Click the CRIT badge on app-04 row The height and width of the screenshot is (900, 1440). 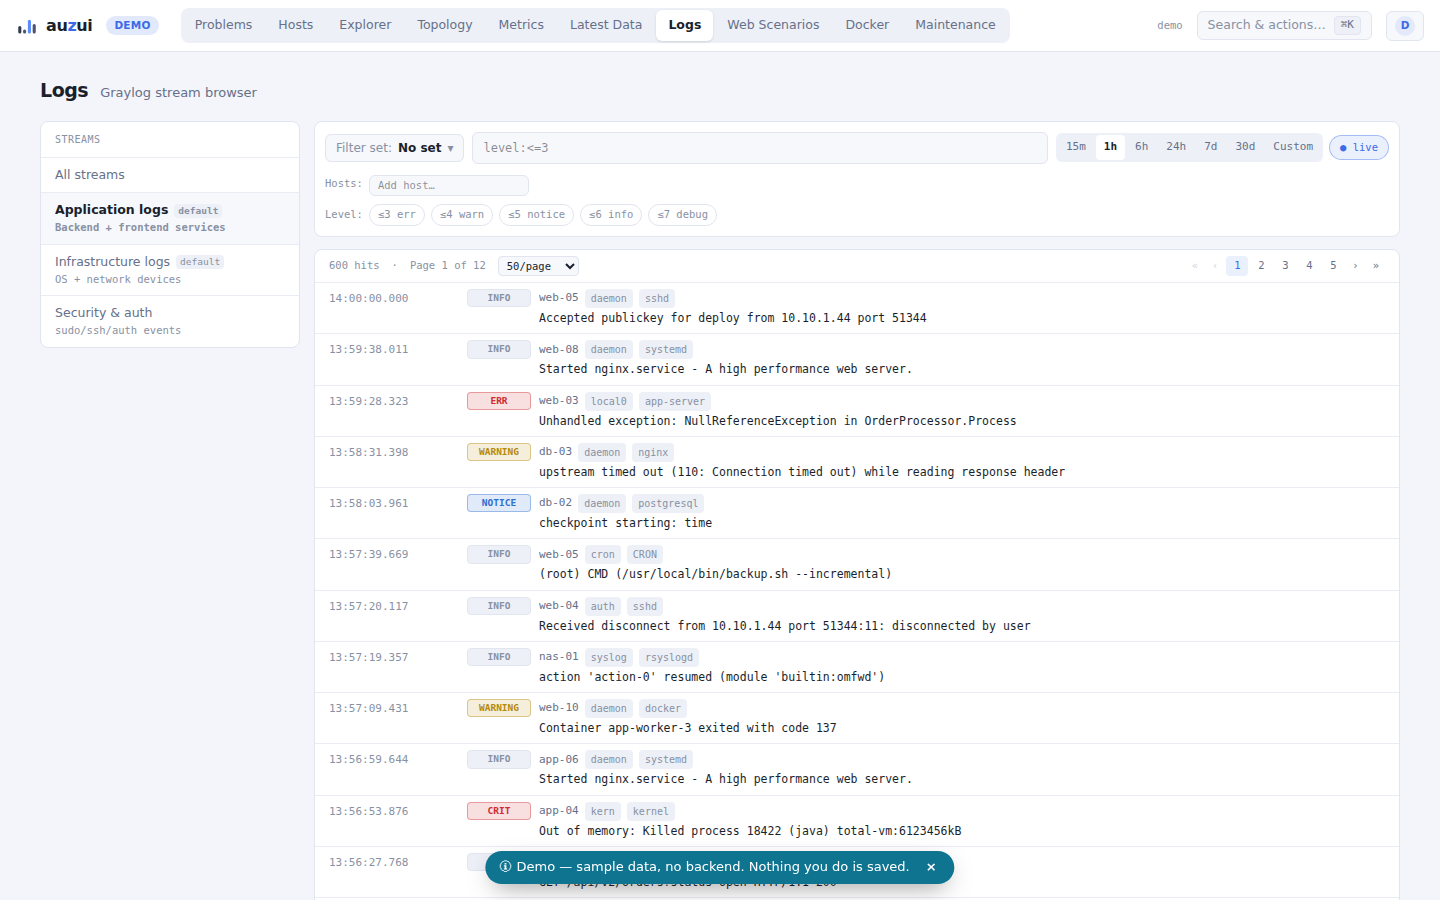tap(499, 811)
